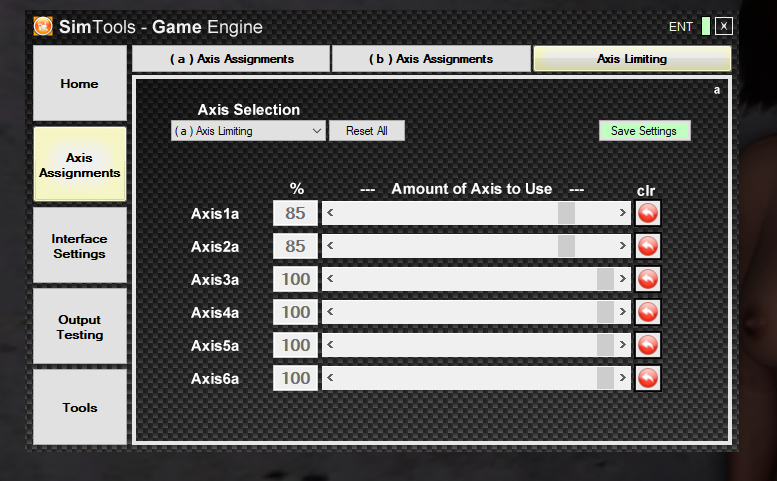The width and height of the screenshot is (777, 481).
Task: Switch to (b) Axis Assignments tab
Action: (x=431, y=59)
